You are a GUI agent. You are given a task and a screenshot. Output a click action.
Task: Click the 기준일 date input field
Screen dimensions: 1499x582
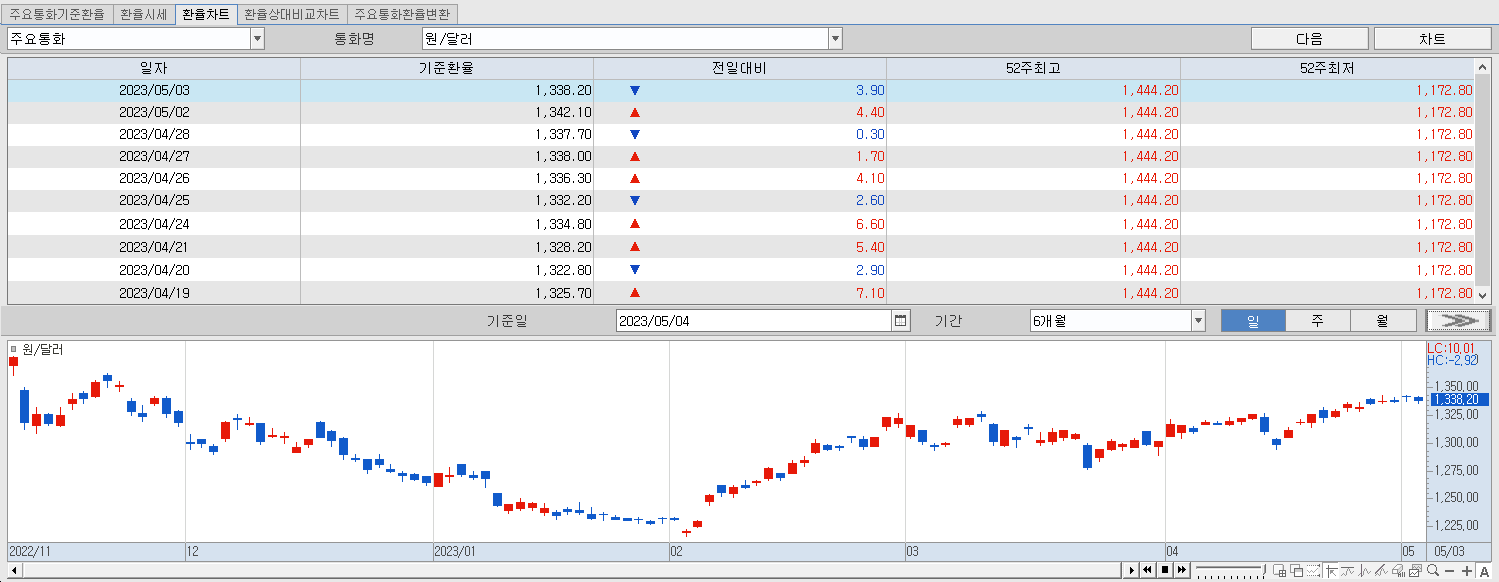point(754,321)
